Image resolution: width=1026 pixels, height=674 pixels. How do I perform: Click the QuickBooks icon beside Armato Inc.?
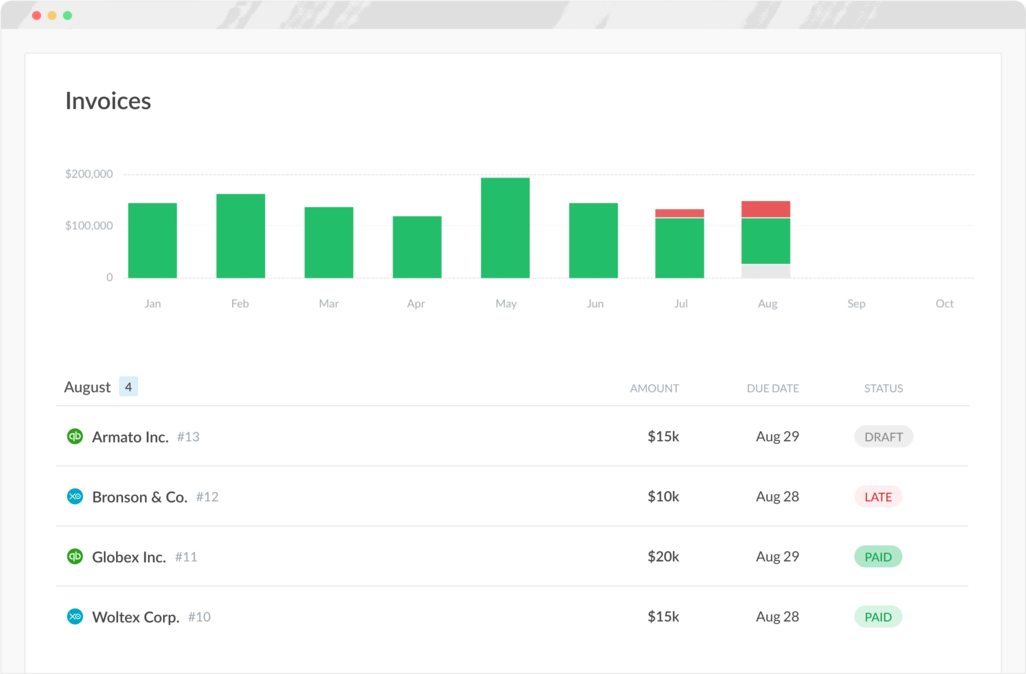(74, 437)
